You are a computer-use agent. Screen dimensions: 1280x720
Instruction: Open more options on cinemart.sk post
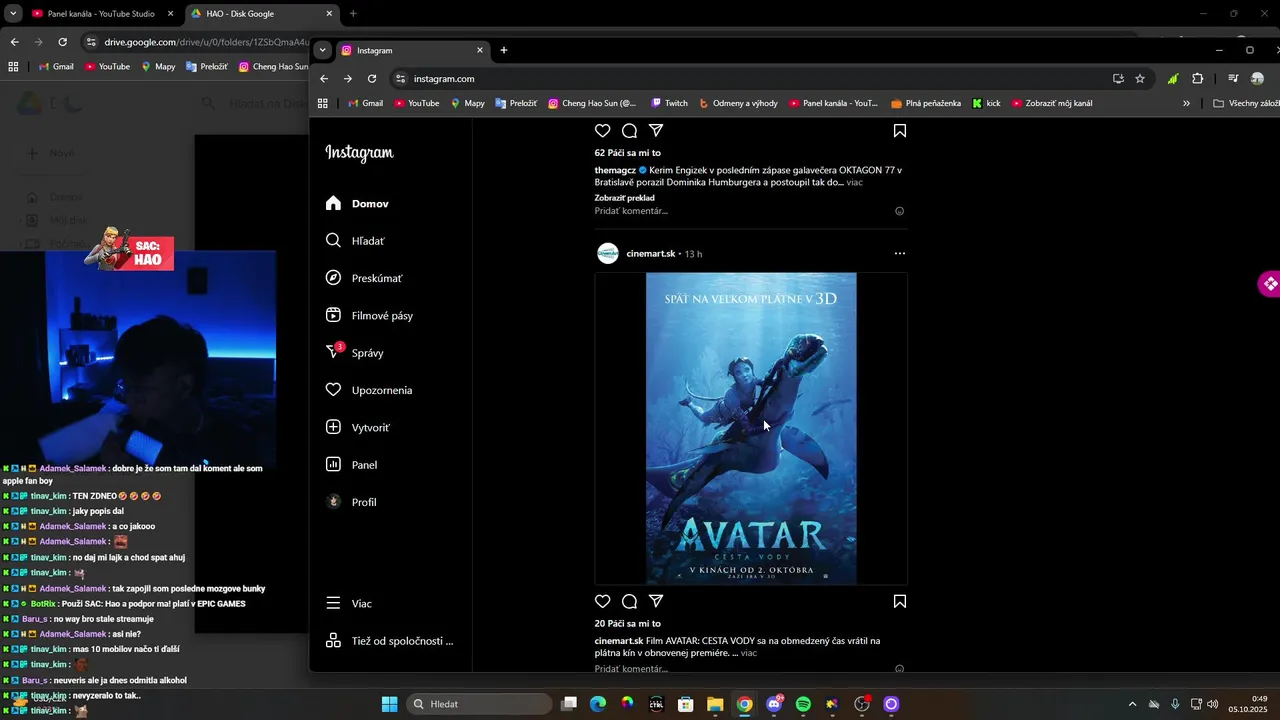(899, 254)
